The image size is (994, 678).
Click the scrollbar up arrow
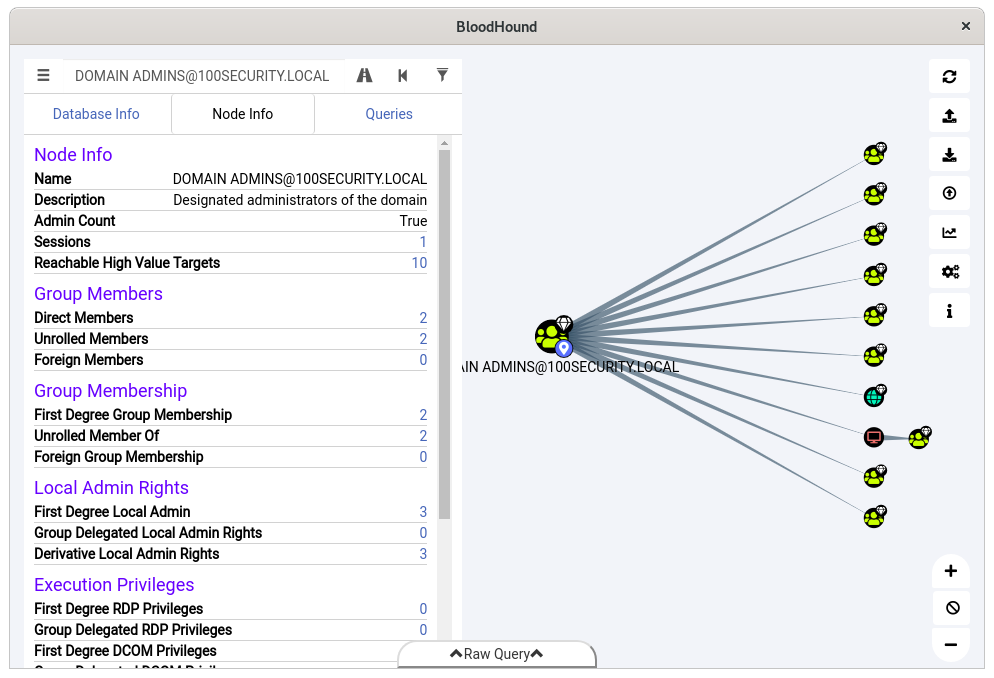tap(444, 143)
